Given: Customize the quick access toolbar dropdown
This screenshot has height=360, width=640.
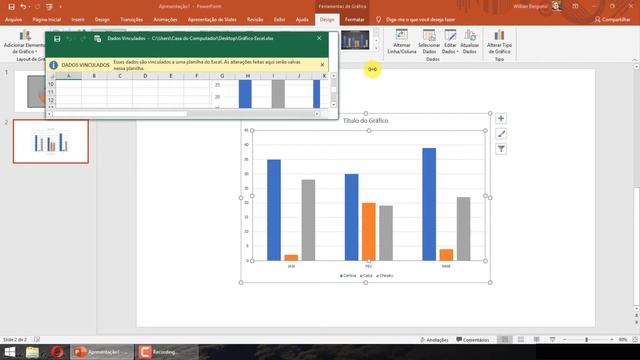Looking at the screenshot, I should tap(60, 7).
